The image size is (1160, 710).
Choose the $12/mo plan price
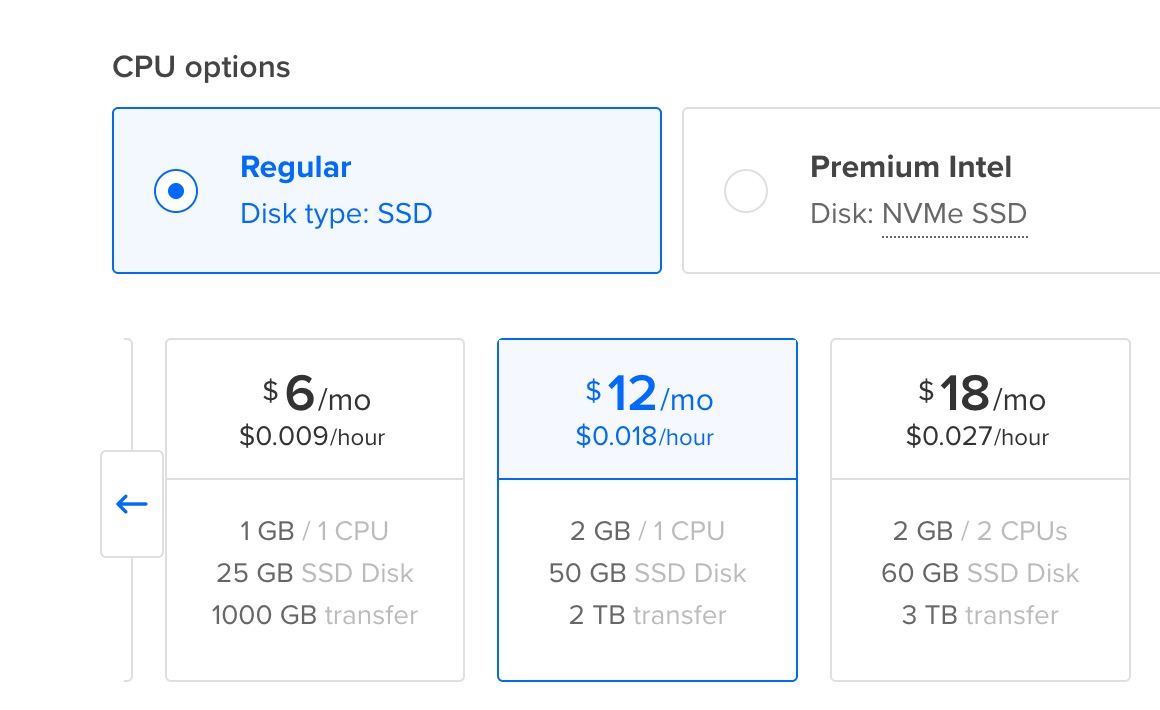tap(649, 396)
